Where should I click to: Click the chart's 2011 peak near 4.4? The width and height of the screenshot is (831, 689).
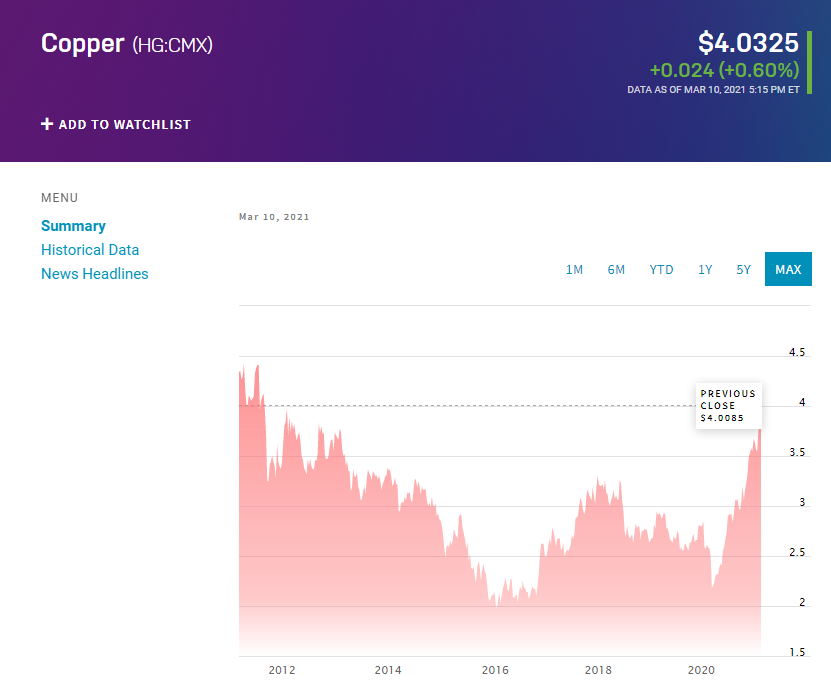tap(258, 366)
